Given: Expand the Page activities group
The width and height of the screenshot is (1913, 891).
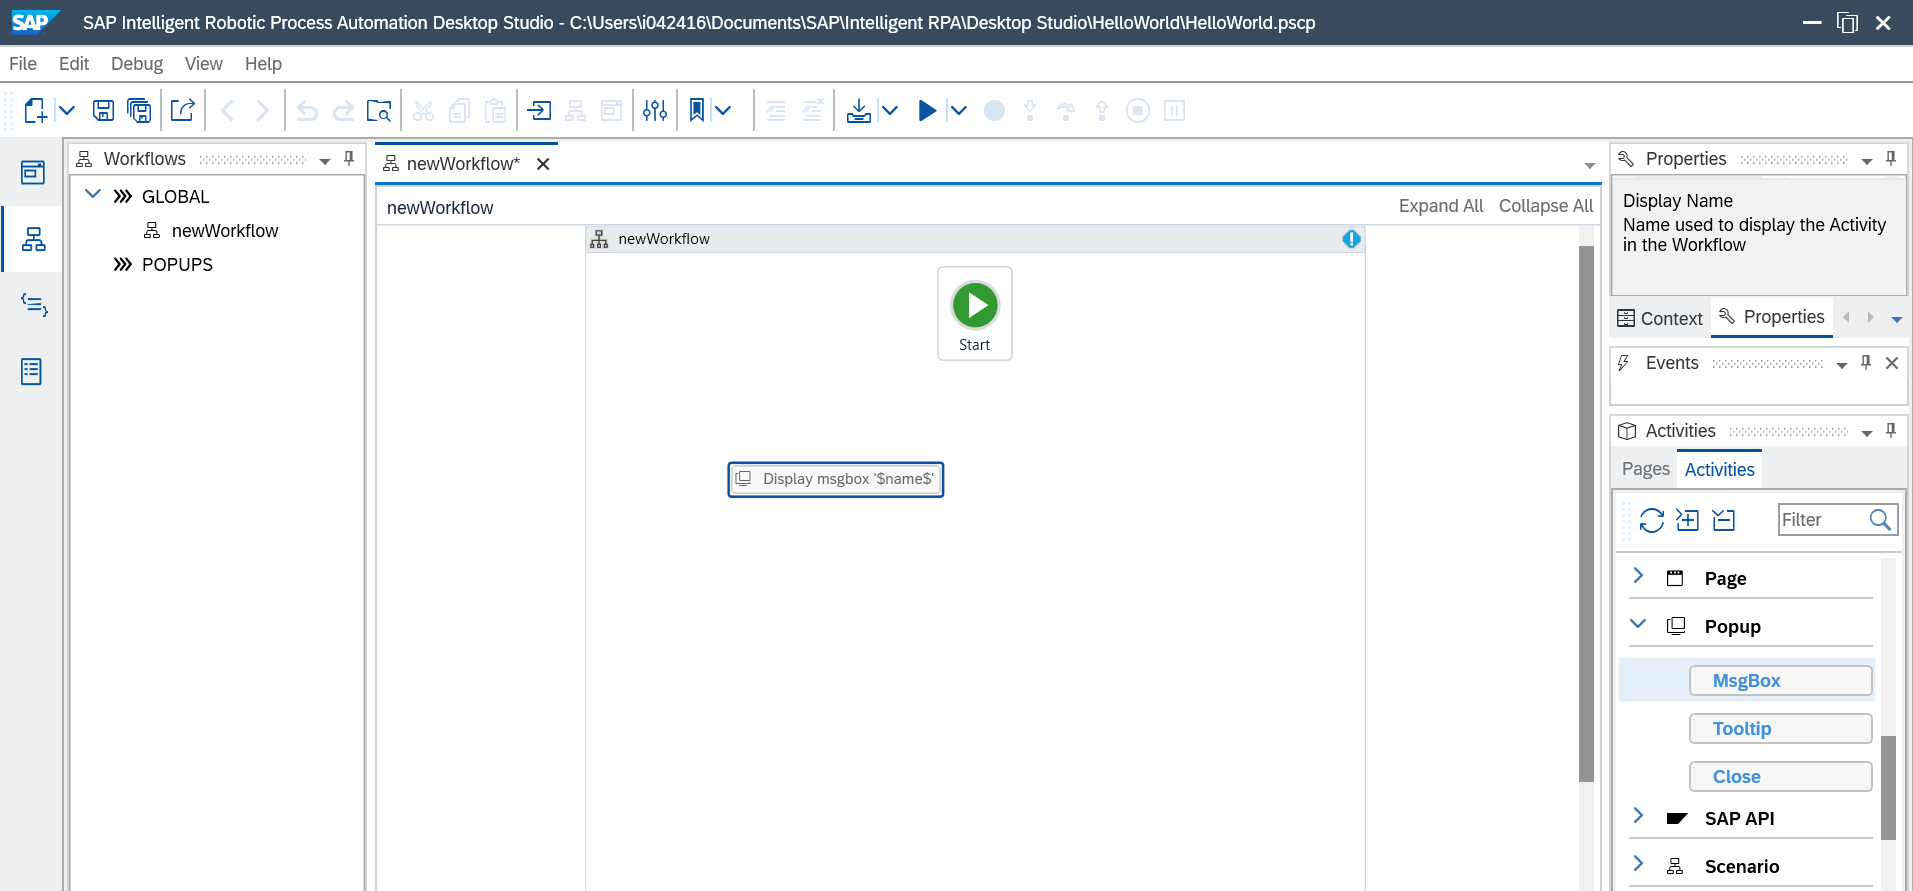Looking at the screenshot, I should 1638,575.
